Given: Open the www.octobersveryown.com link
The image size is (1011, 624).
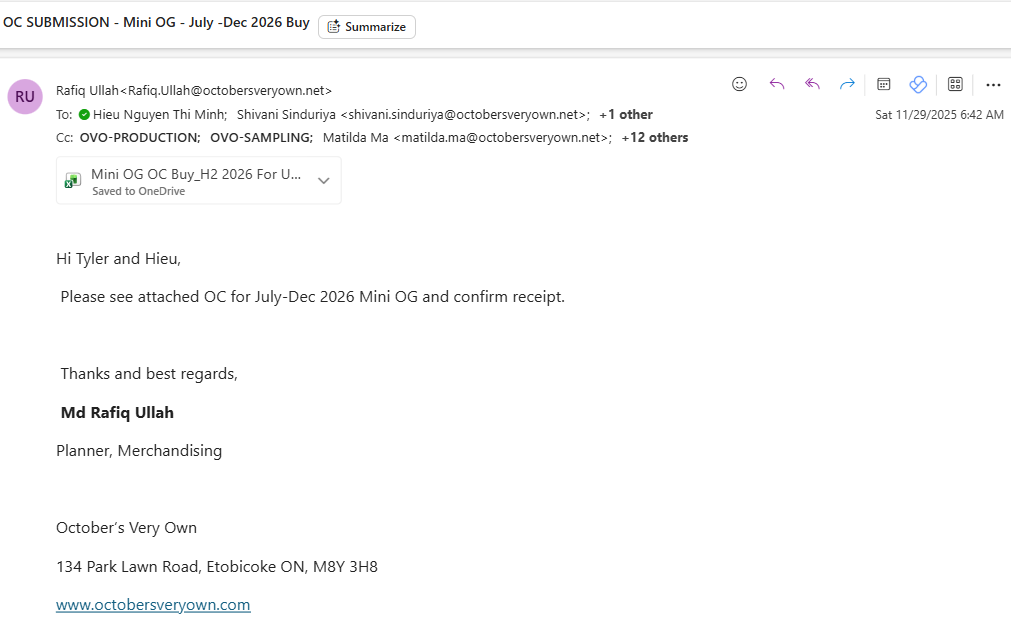Looking at the screenshot, I should 153,604.
